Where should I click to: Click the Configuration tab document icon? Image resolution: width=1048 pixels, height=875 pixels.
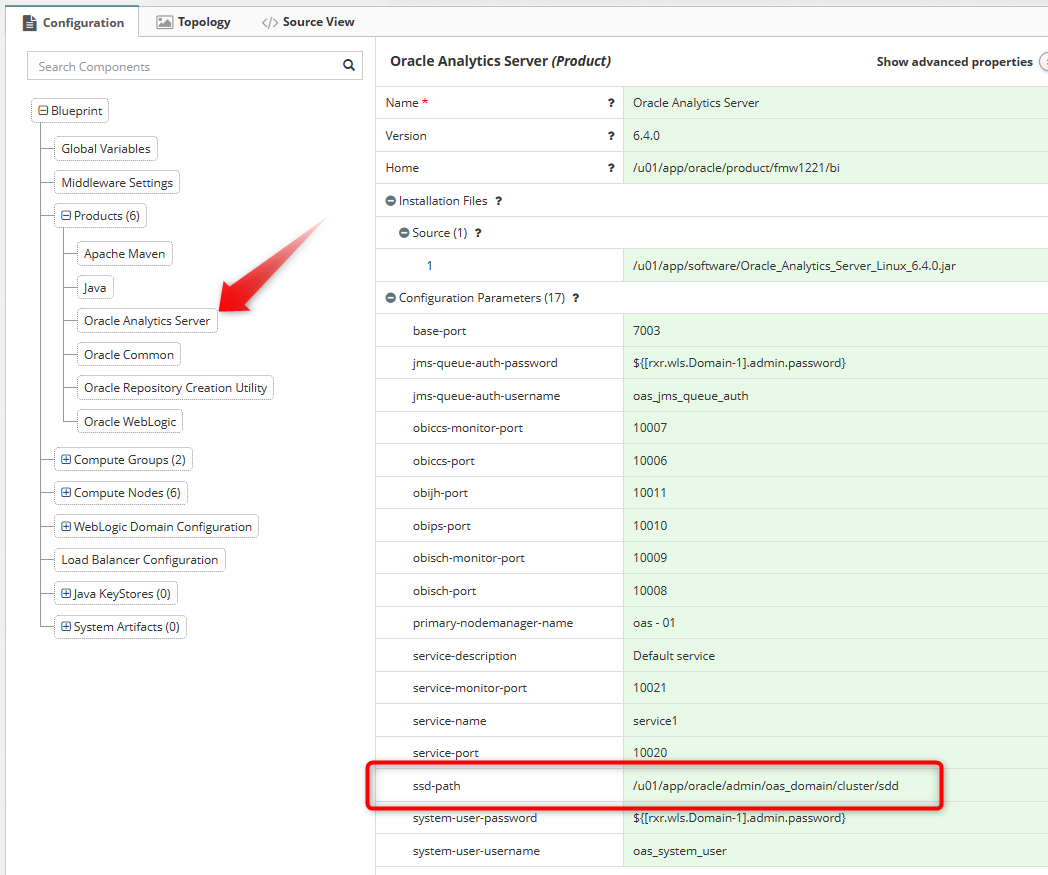[x=29, y=23]
